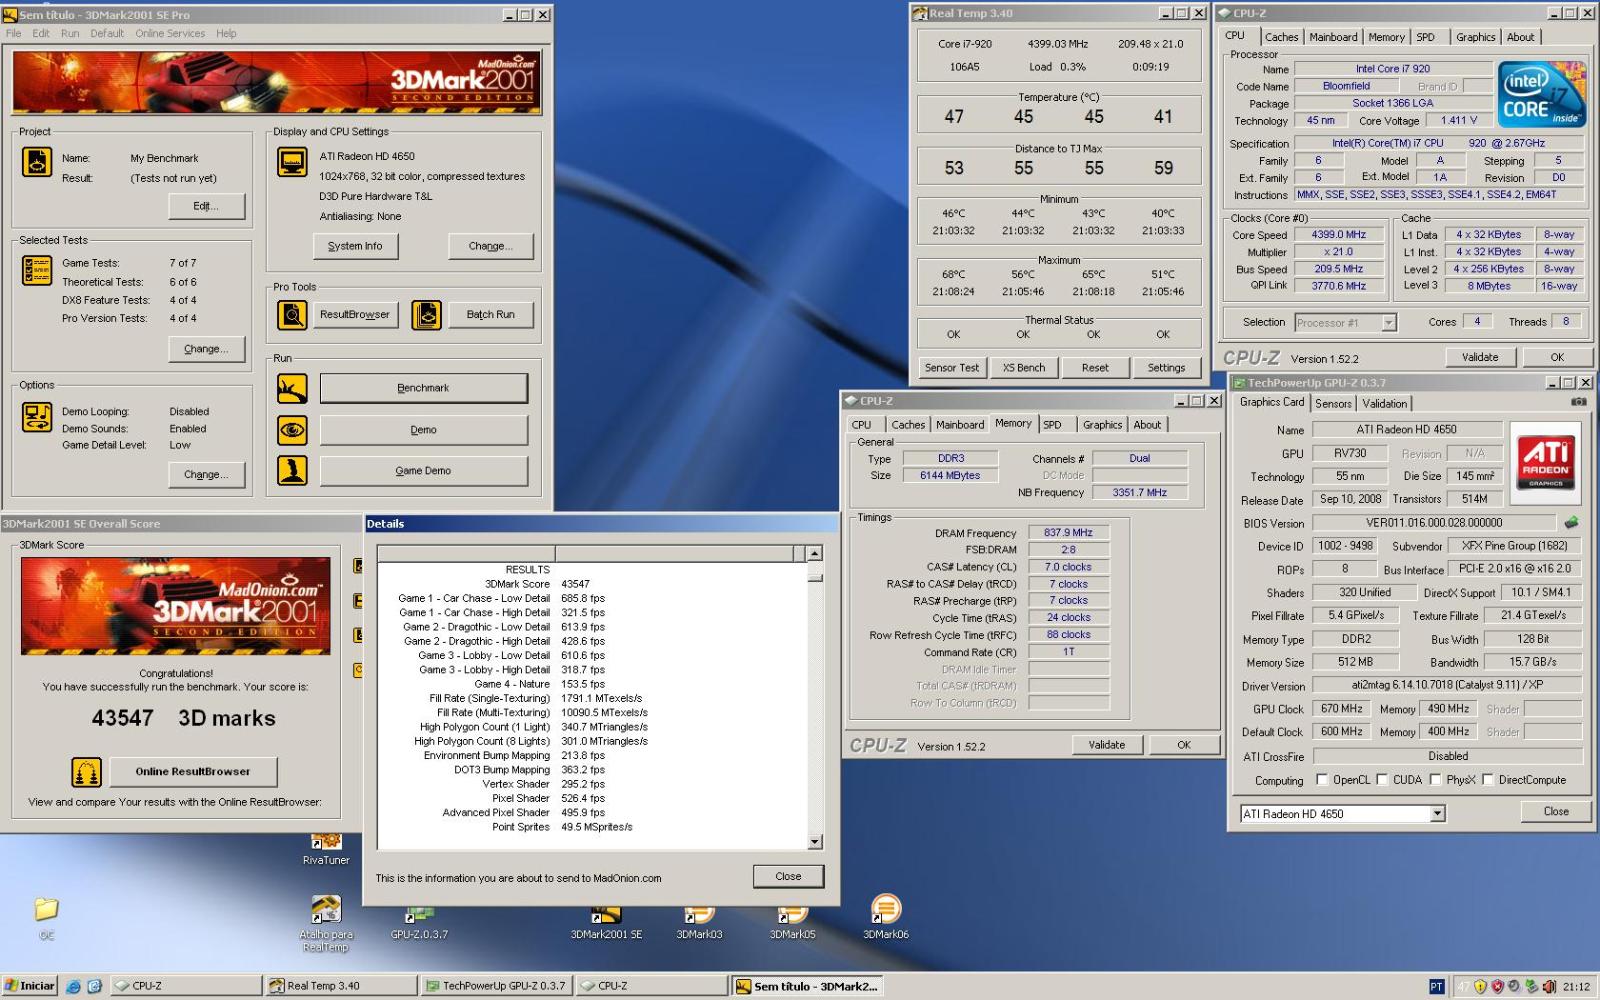Click GPU-Z screenshot camera icon
Screen dimensions: 1600x1000
point(1578,402)
